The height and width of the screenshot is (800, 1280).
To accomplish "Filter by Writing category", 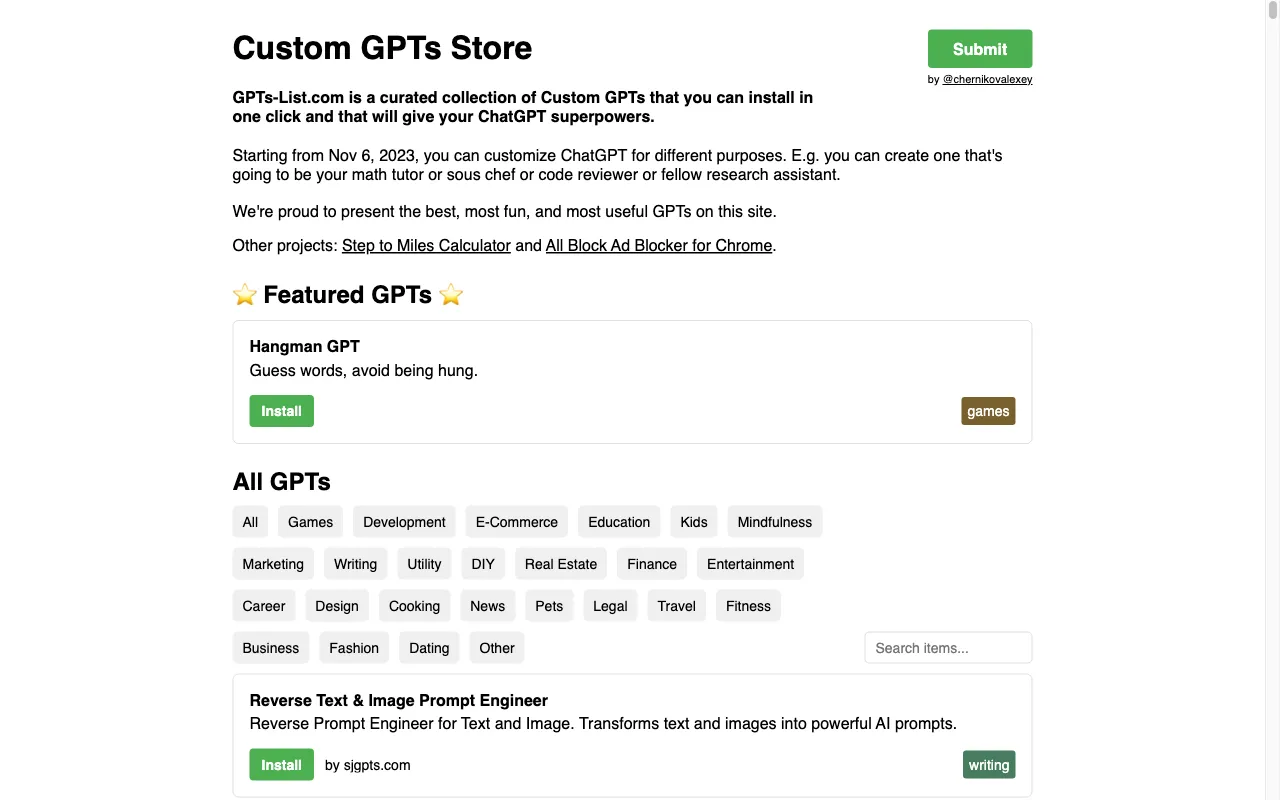I will tap(355, 564).
